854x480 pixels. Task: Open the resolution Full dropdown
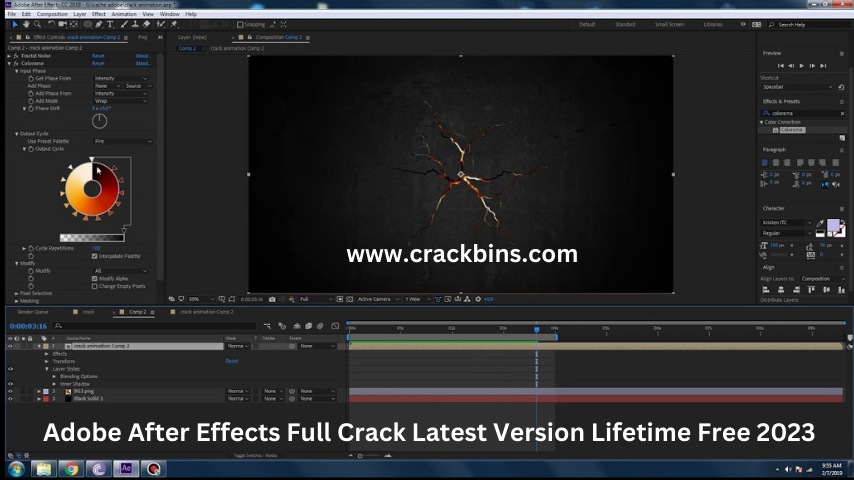(x=316, y=299)
